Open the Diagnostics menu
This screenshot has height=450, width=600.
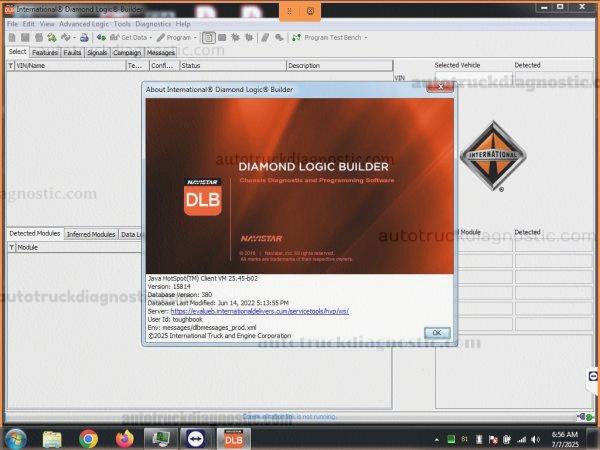click(x=153, y=23)
